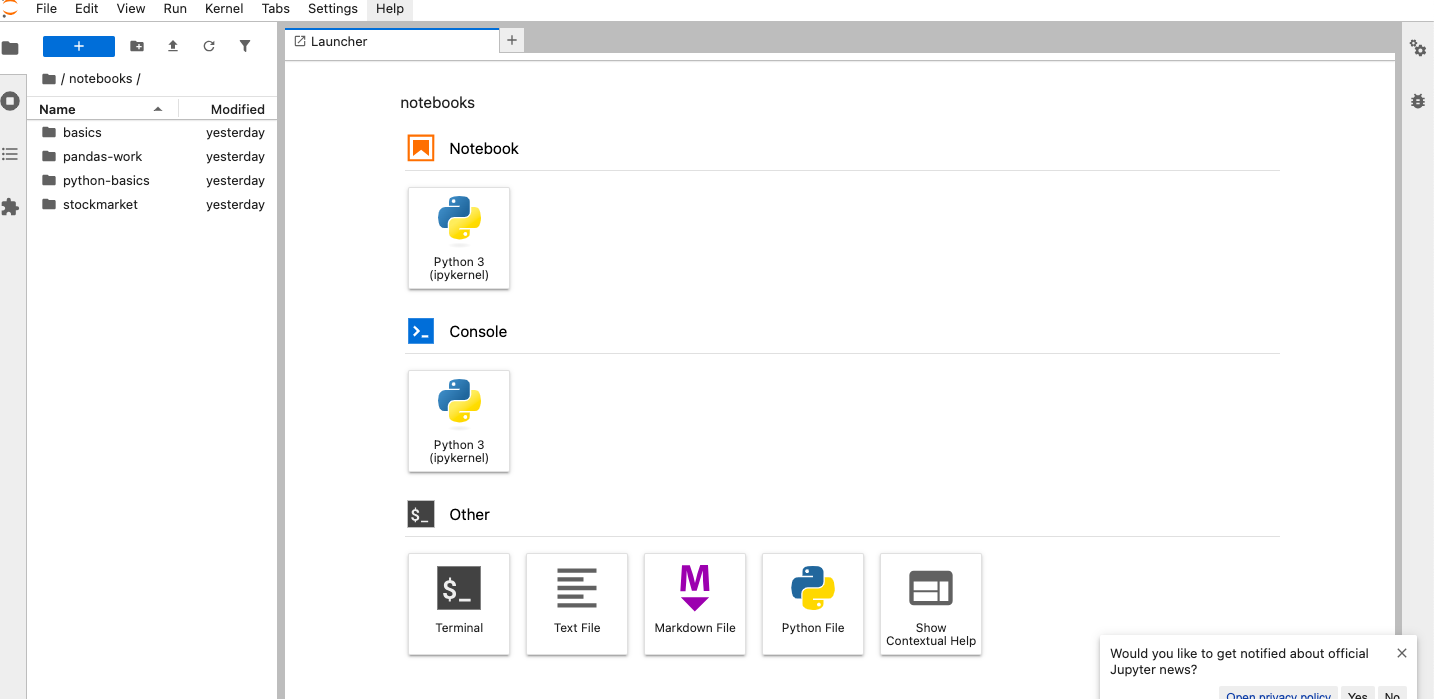This screenshot has width=1434, height=699.
Task: Switch to the Launcher tab
Action: [x=339, y=41]
